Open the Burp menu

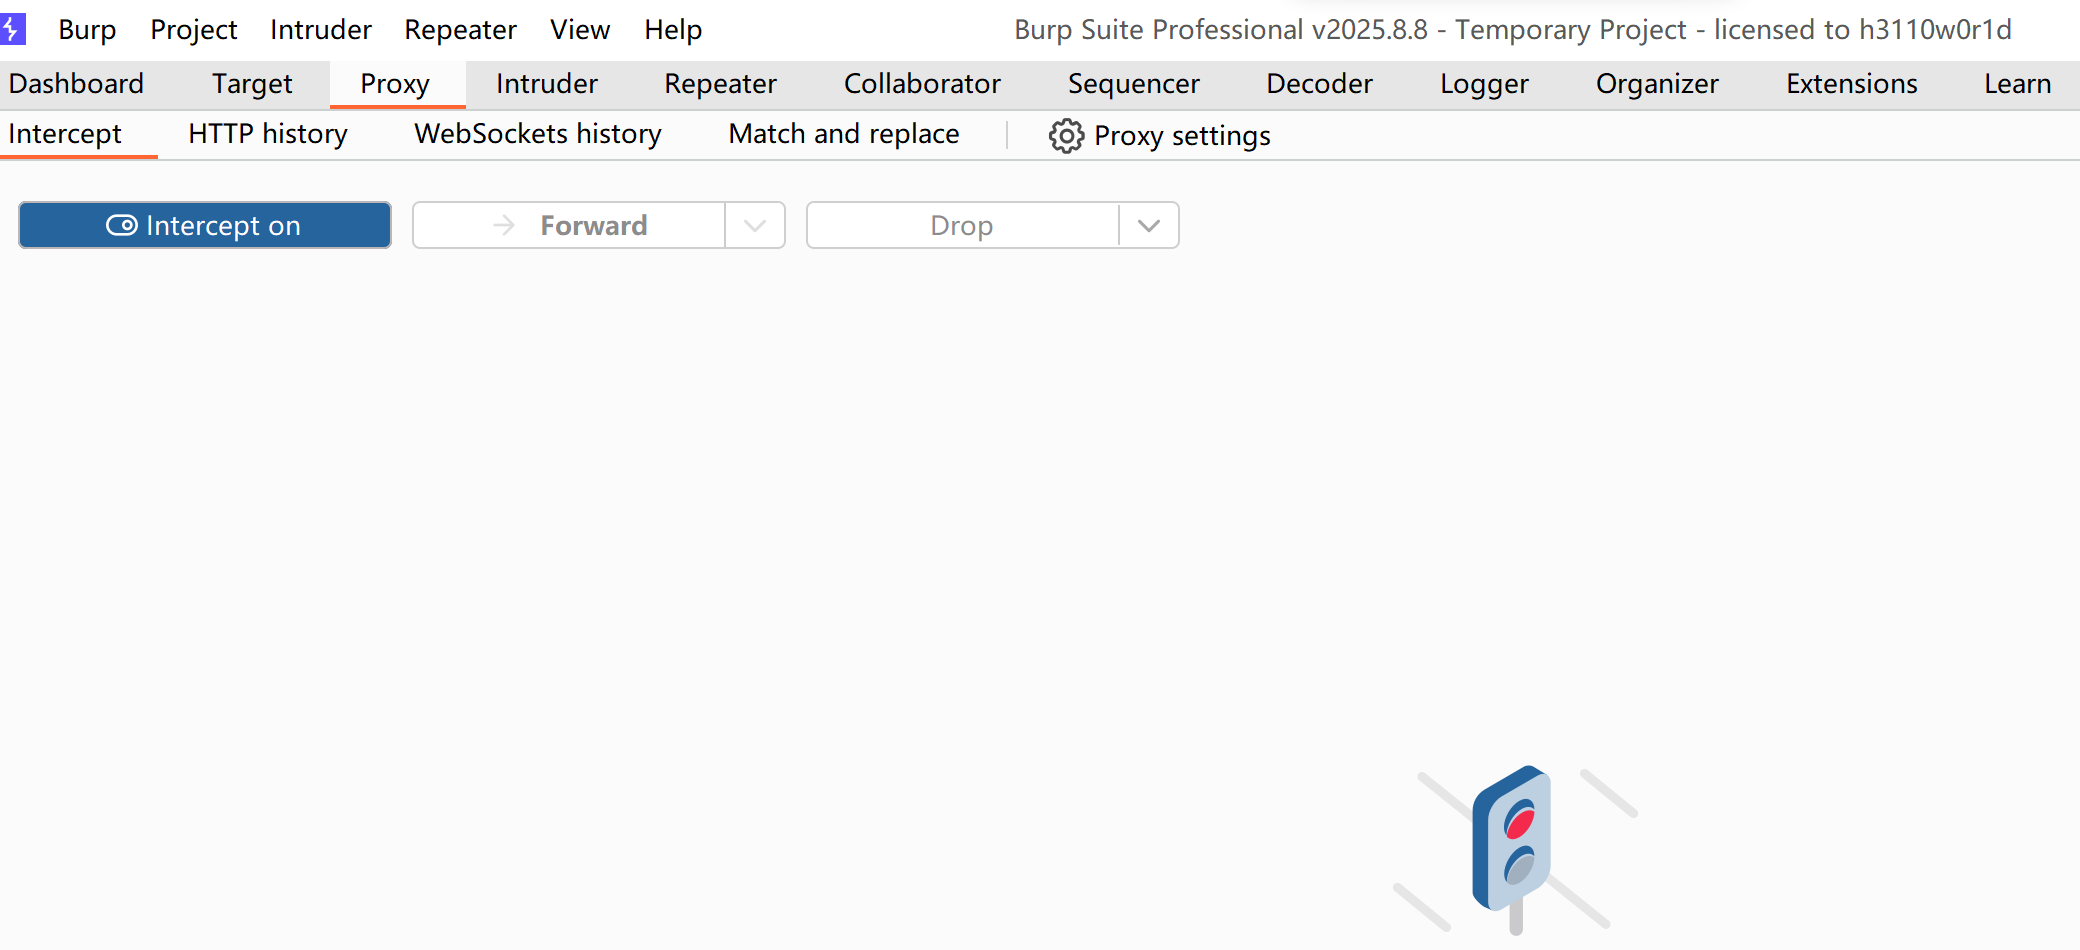pos(87,30)
